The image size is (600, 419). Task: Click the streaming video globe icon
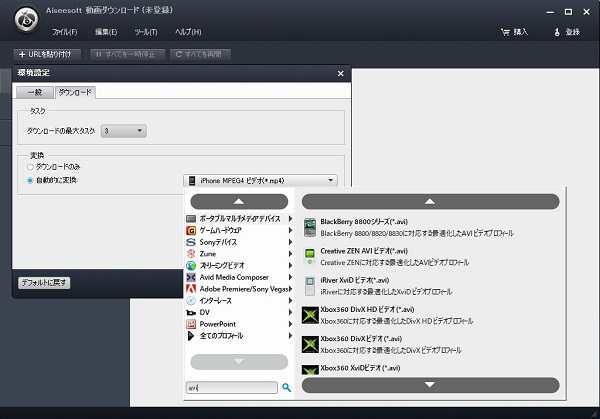coord(191,266)
